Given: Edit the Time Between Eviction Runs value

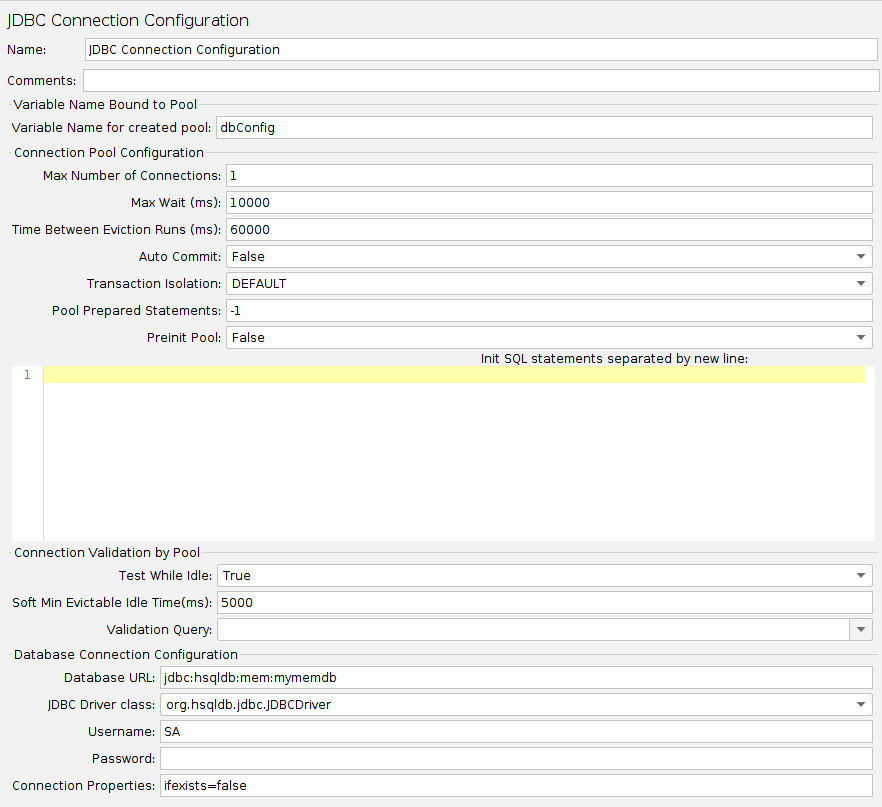Looking at the screenshot, I should coord(548,229).
